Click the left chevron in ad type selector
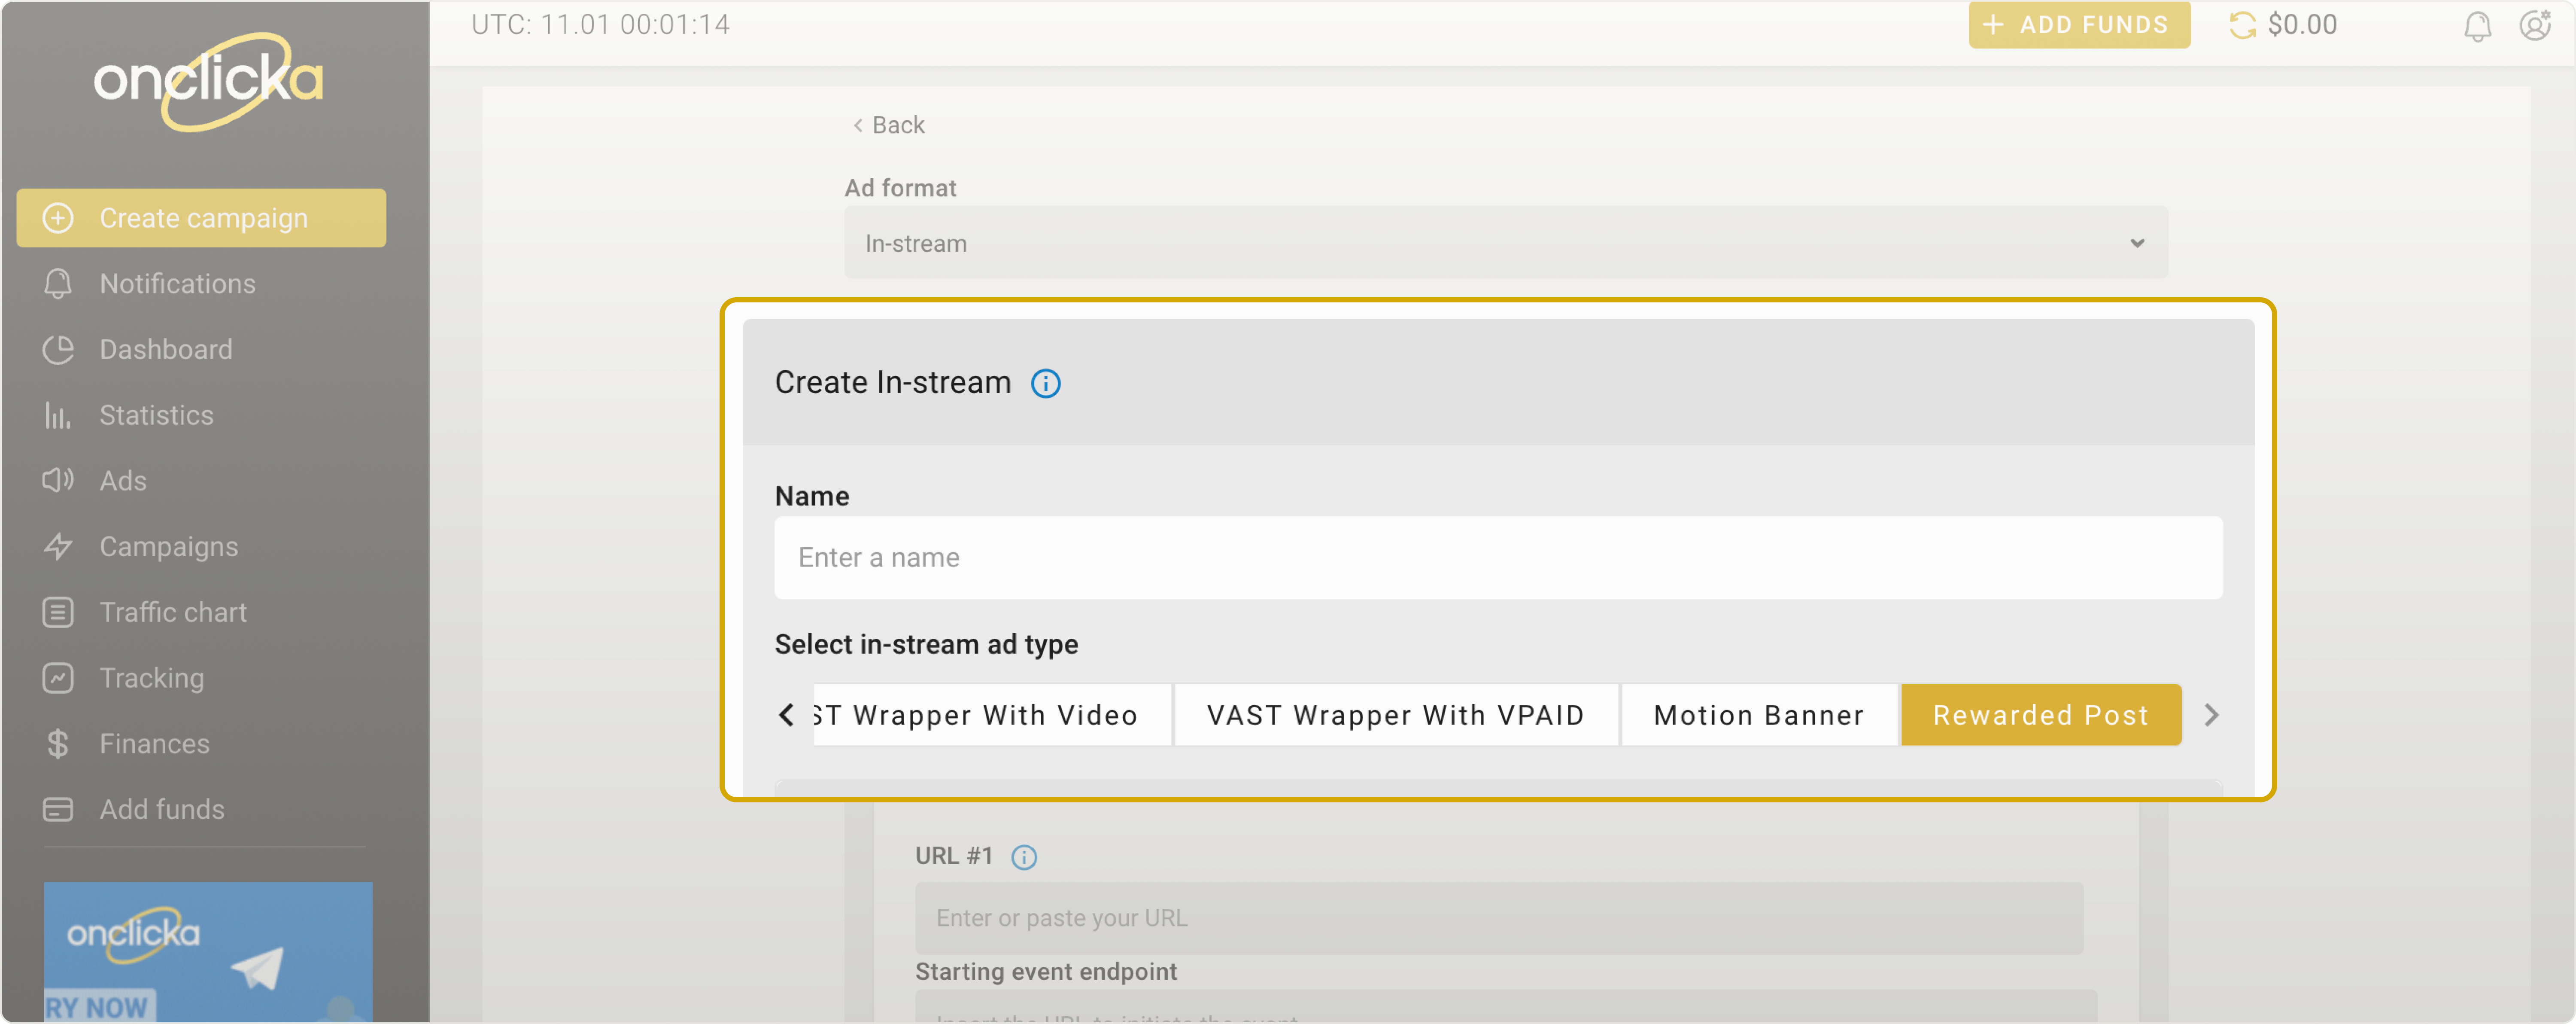 point(786,715)
